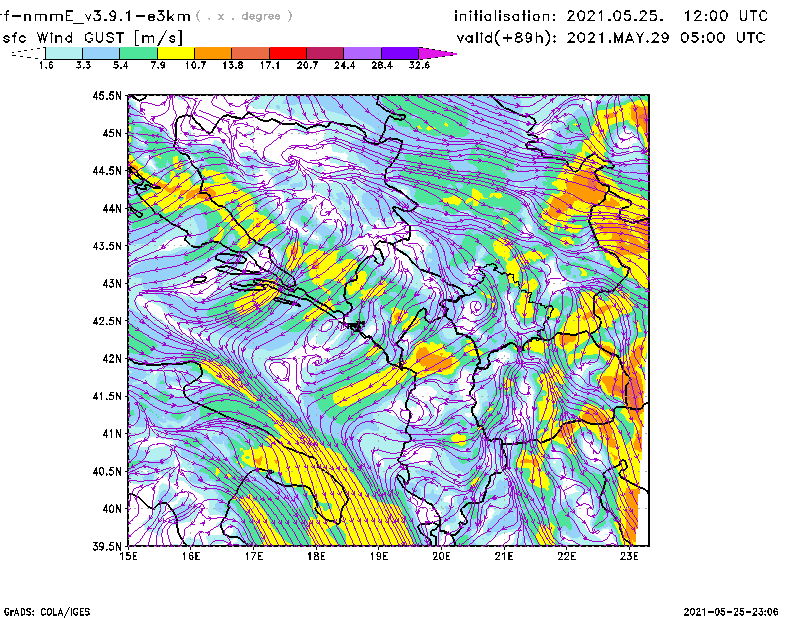Choose the violet 28.4–32.6 legend swatch
This screenshot has height=618, width=800.
click(400, 53)
